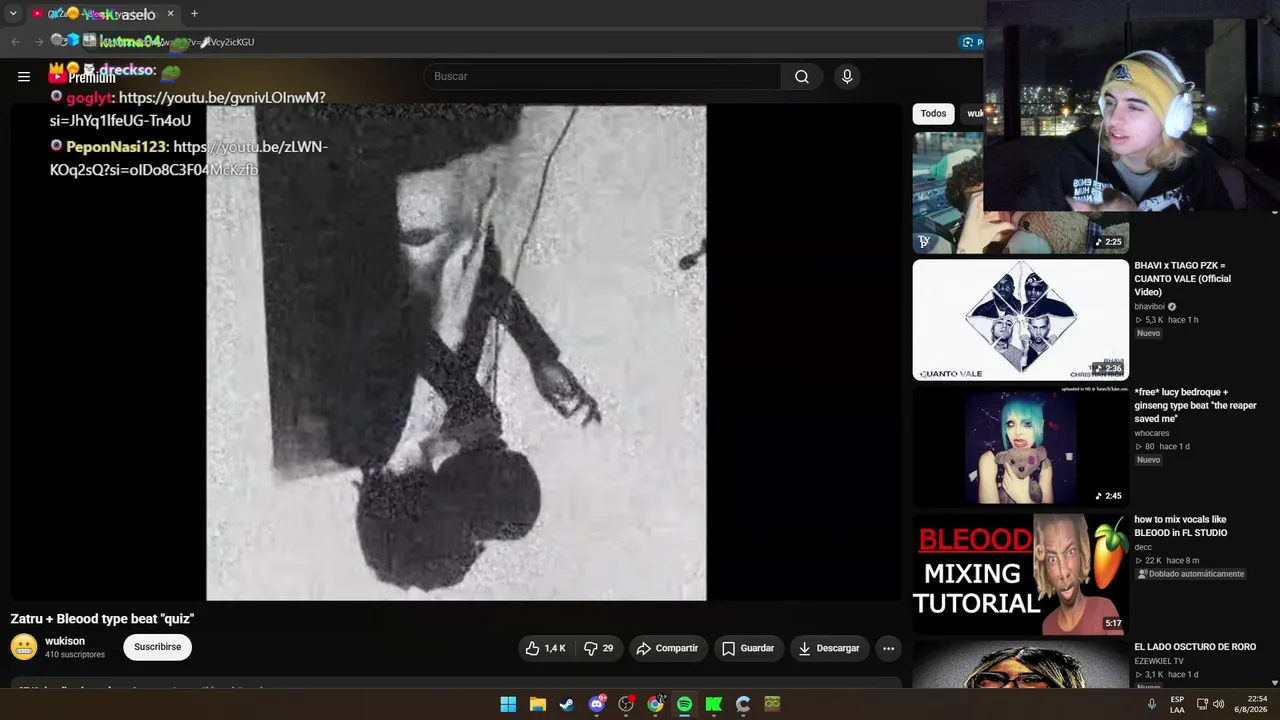
Task: Open Steam from the taskbar
Action: (567, 704)
